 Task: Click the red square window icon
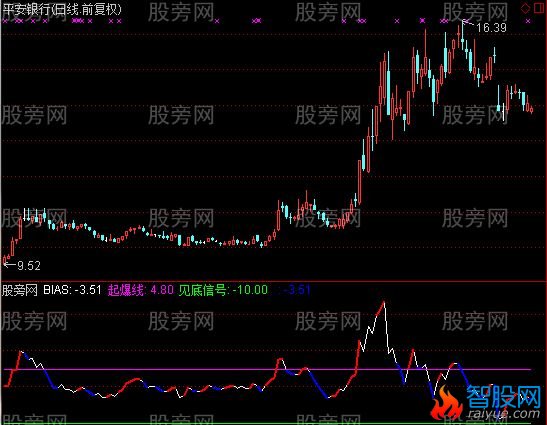[539, 8]
